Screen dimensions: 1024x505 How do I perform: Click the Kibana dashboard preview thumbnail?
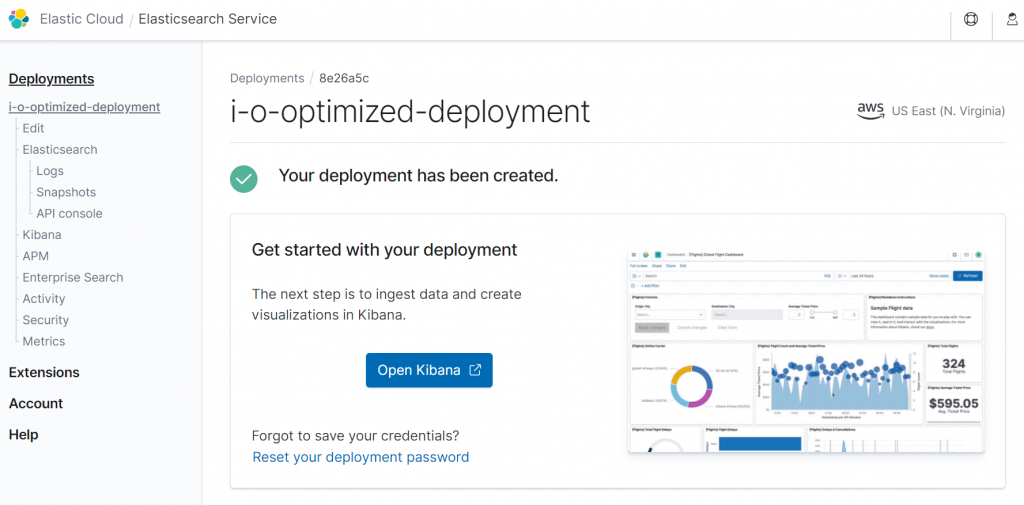(805, 351)
